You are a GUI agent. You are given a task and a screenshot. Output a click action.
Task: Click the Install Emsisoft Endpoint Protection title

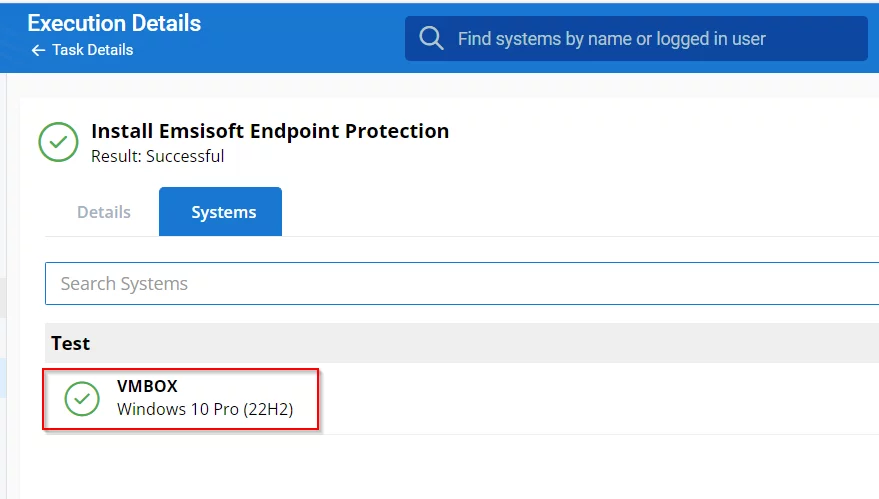270,131
